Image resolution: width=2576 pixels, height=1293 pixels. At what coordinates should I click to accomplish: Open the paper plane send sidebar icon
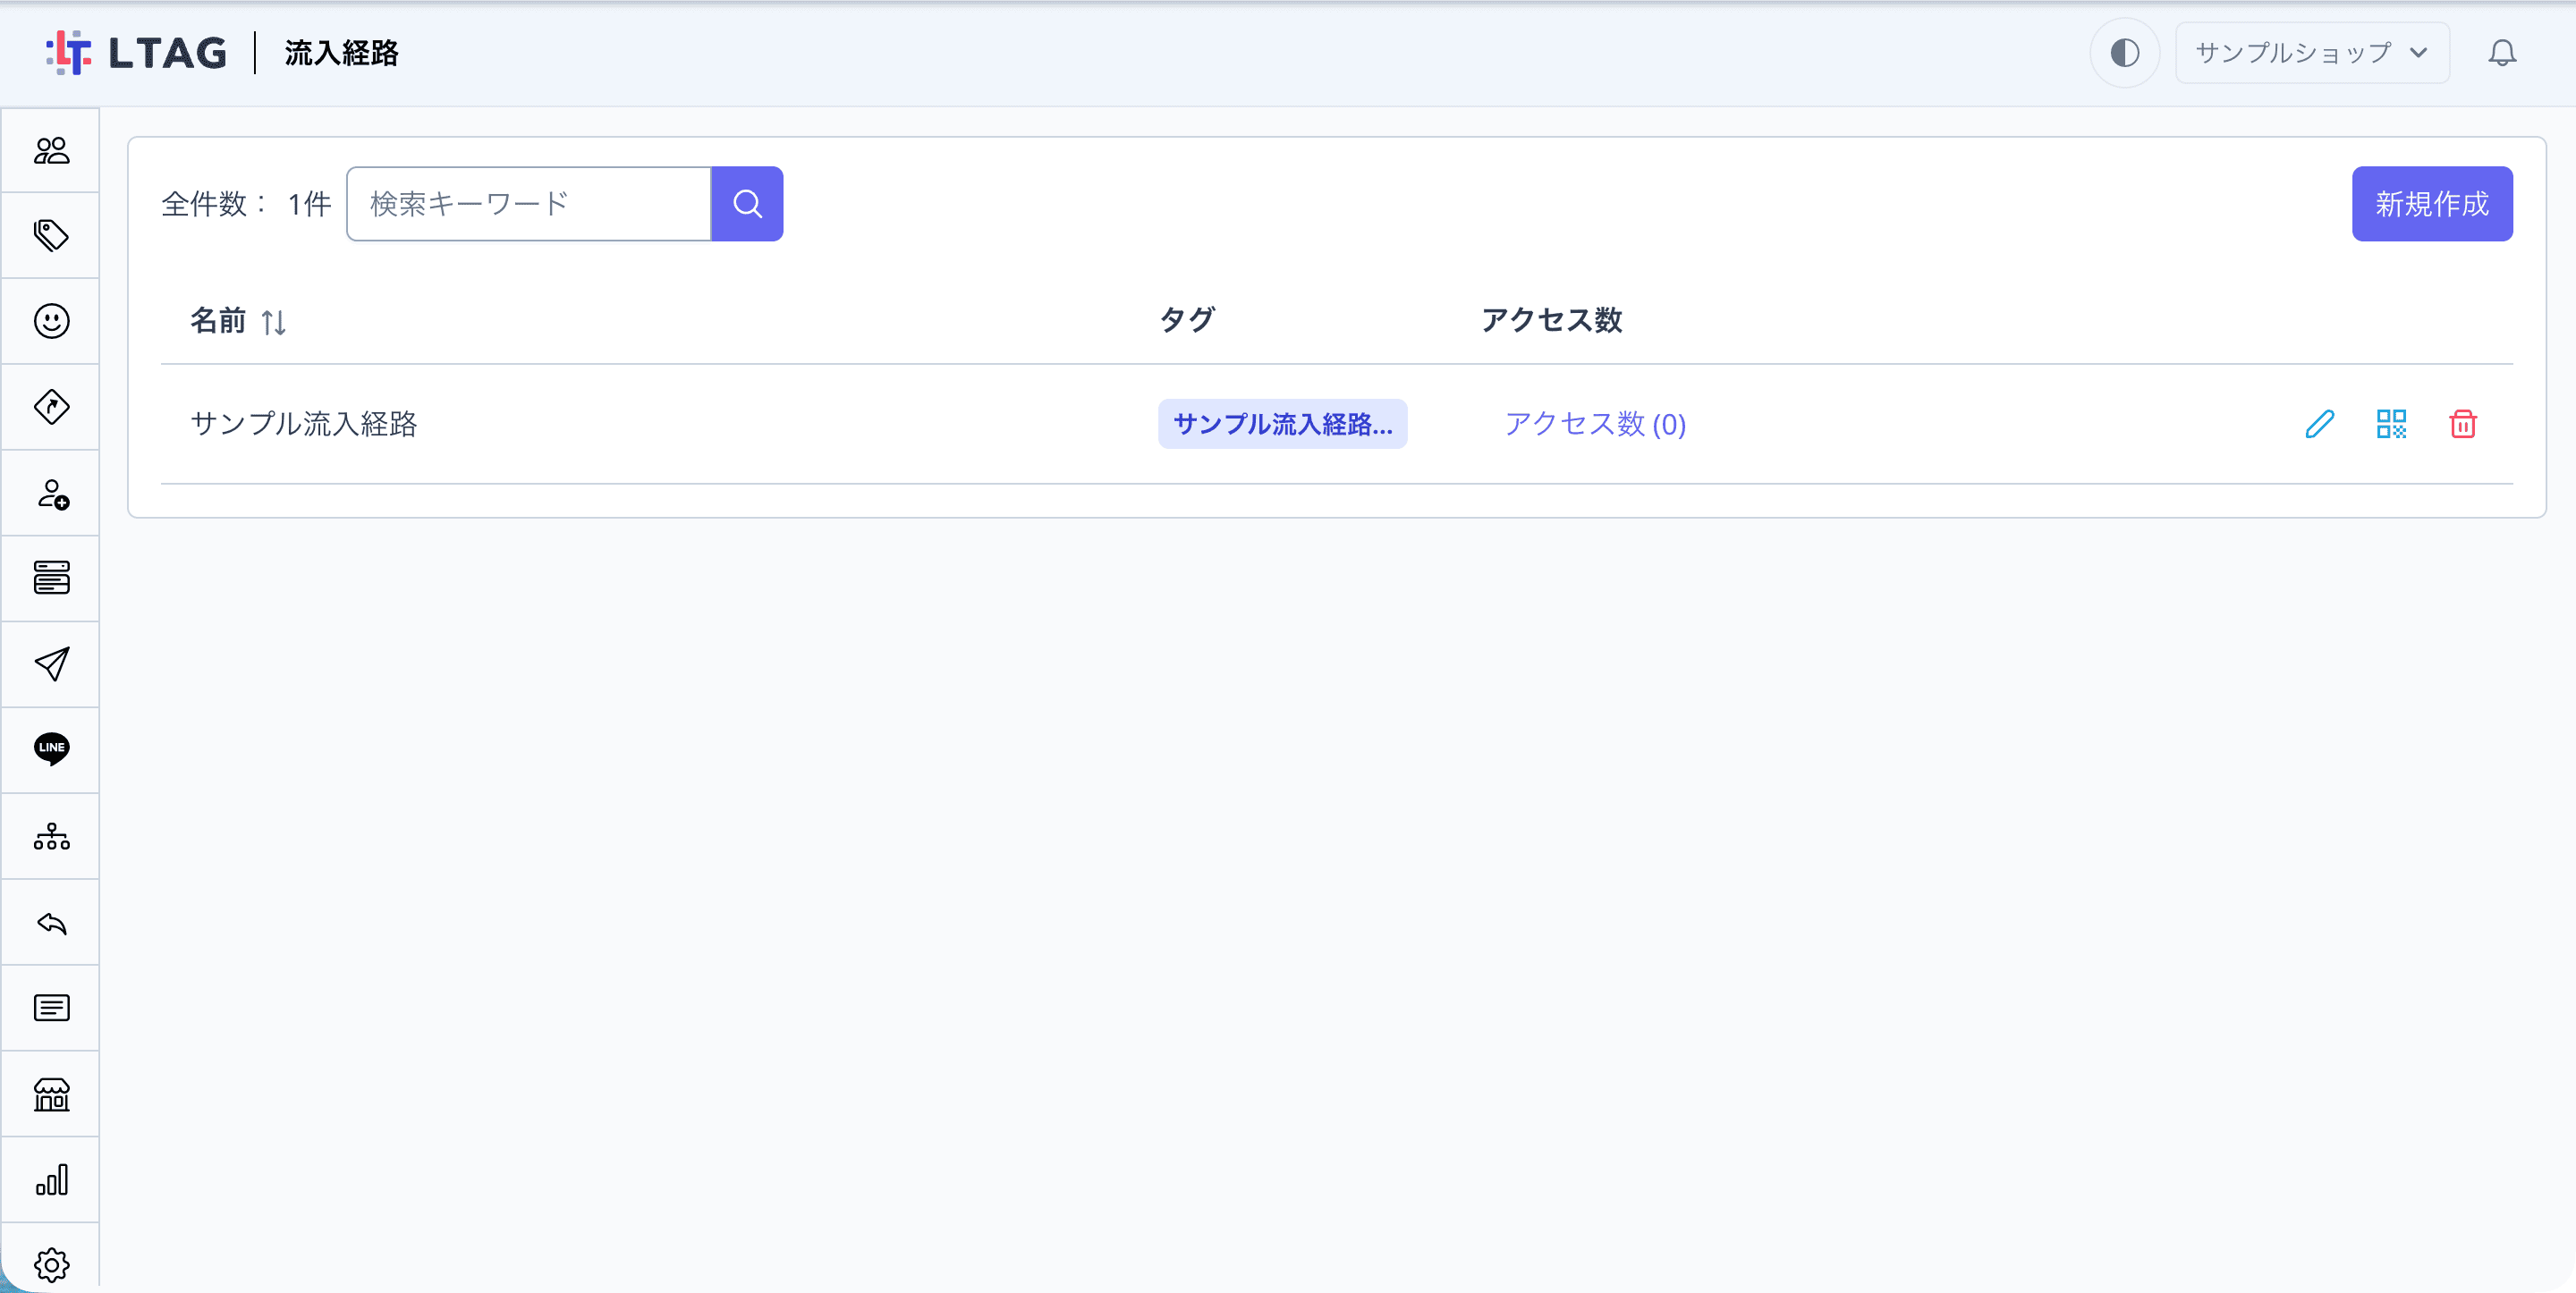(51, 664)
